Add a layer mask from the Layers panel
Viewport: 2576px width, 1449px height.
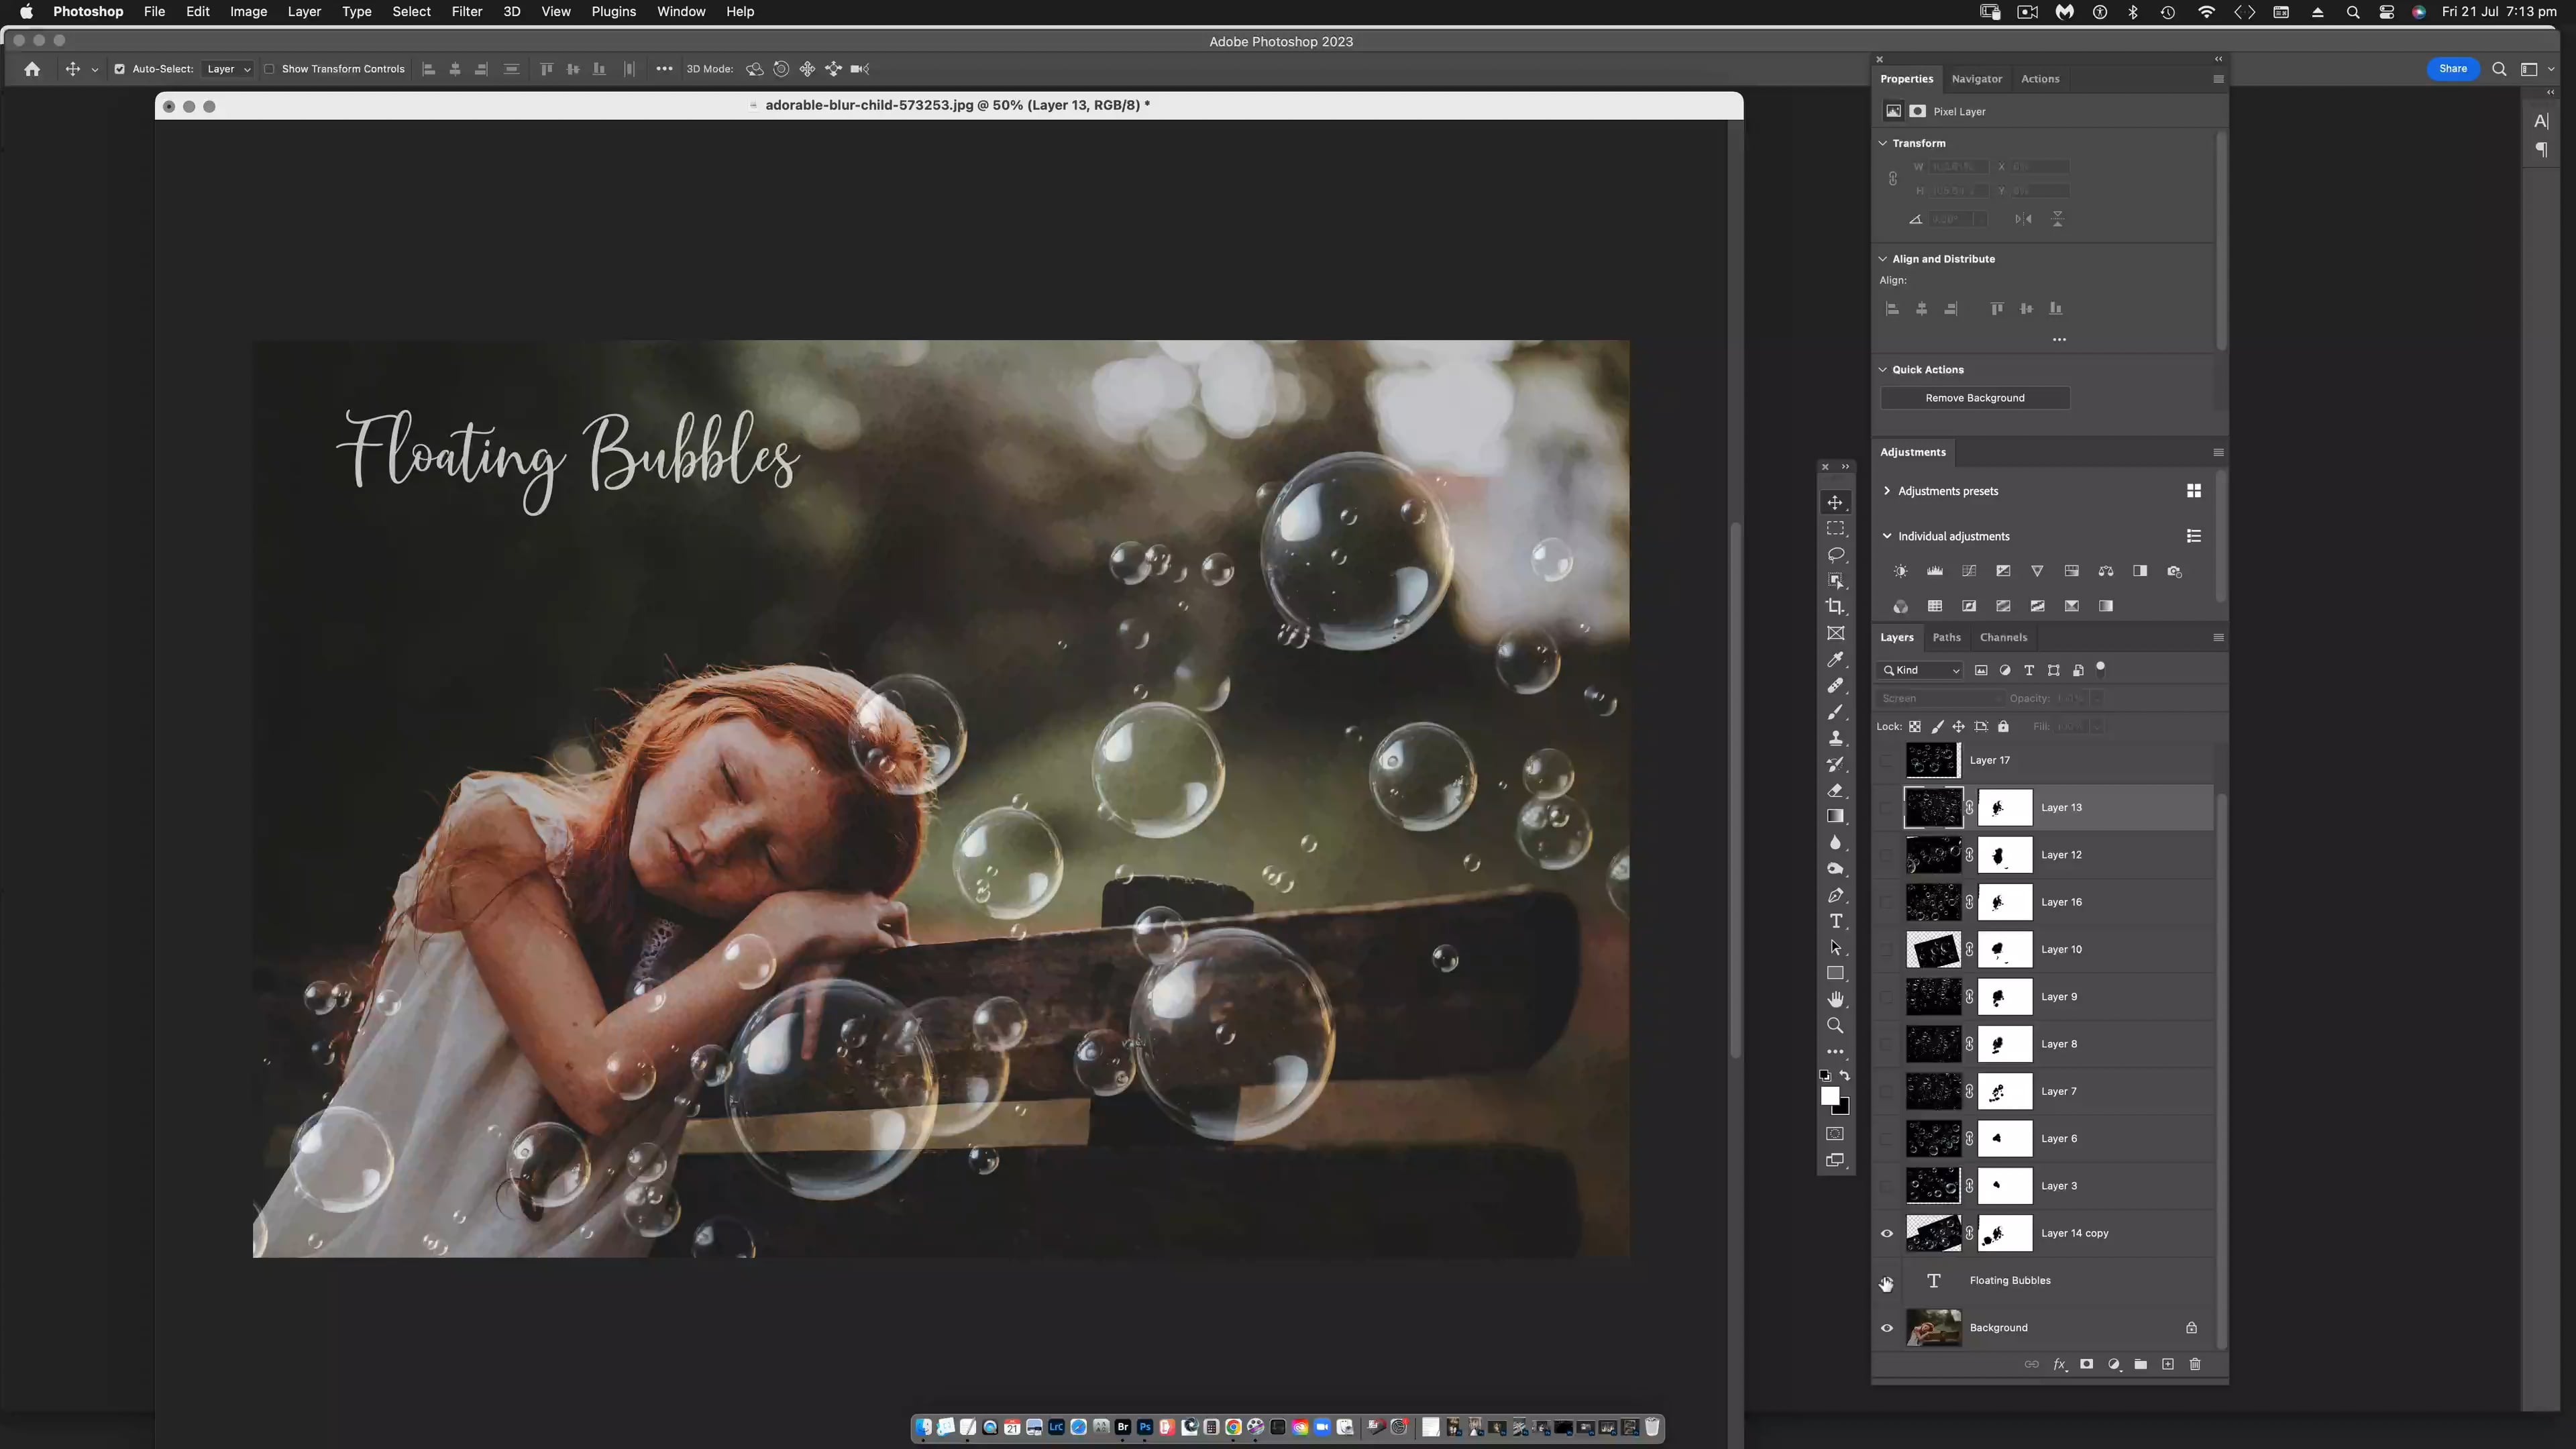pos(2087,1365)
